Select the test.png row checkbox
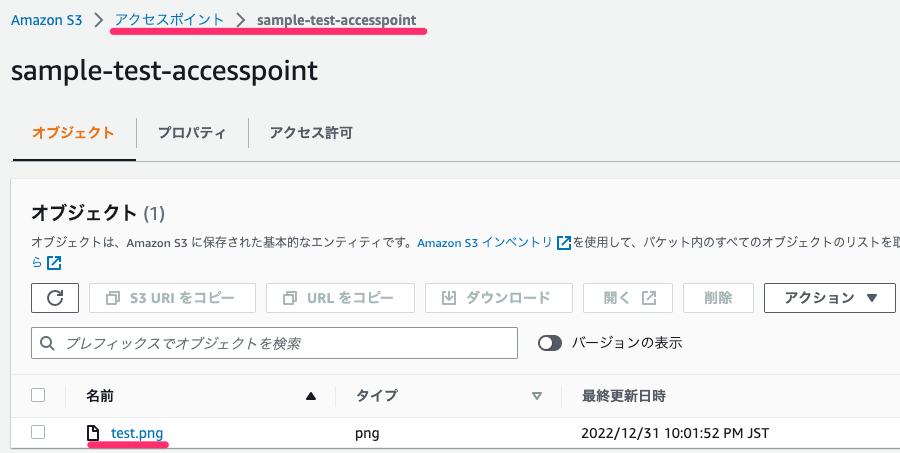This screenshot has height=453, width=900. coord(38,432)
